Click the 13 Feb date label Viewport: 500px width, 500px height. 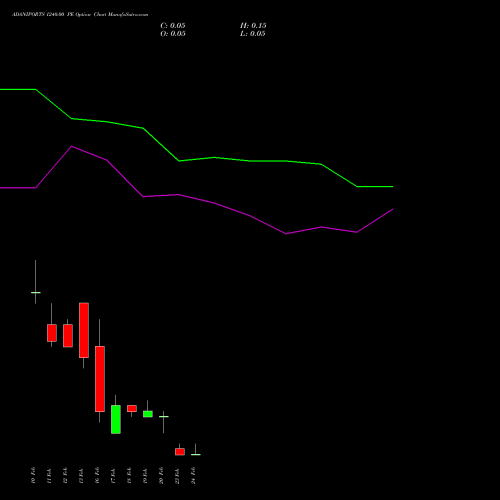click(81, 475)
